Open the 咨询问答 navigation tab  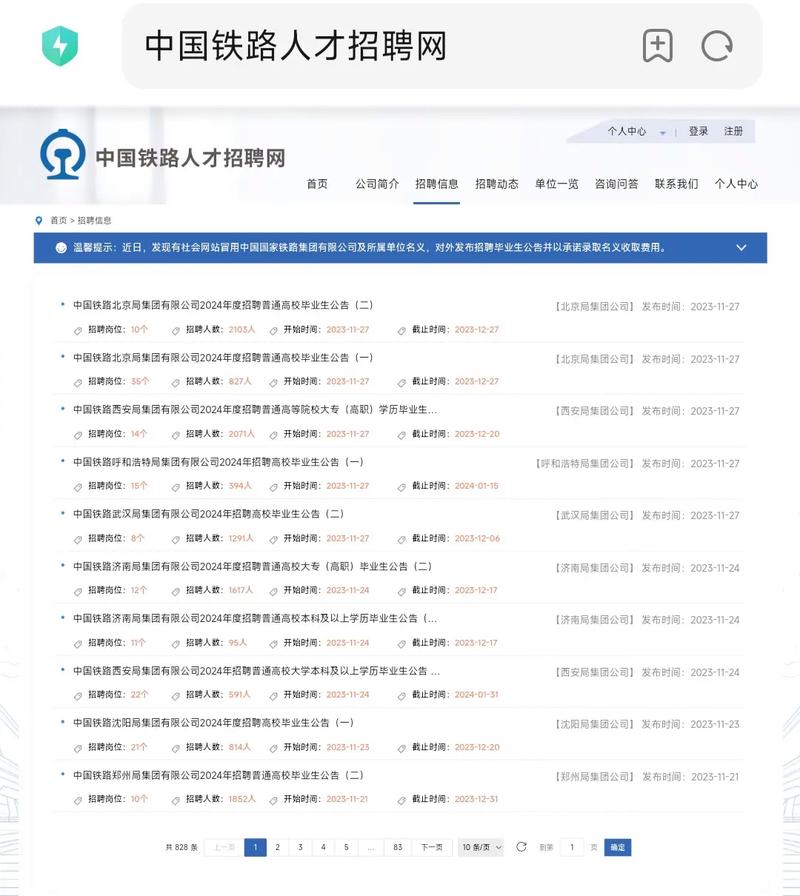[617, 184]
